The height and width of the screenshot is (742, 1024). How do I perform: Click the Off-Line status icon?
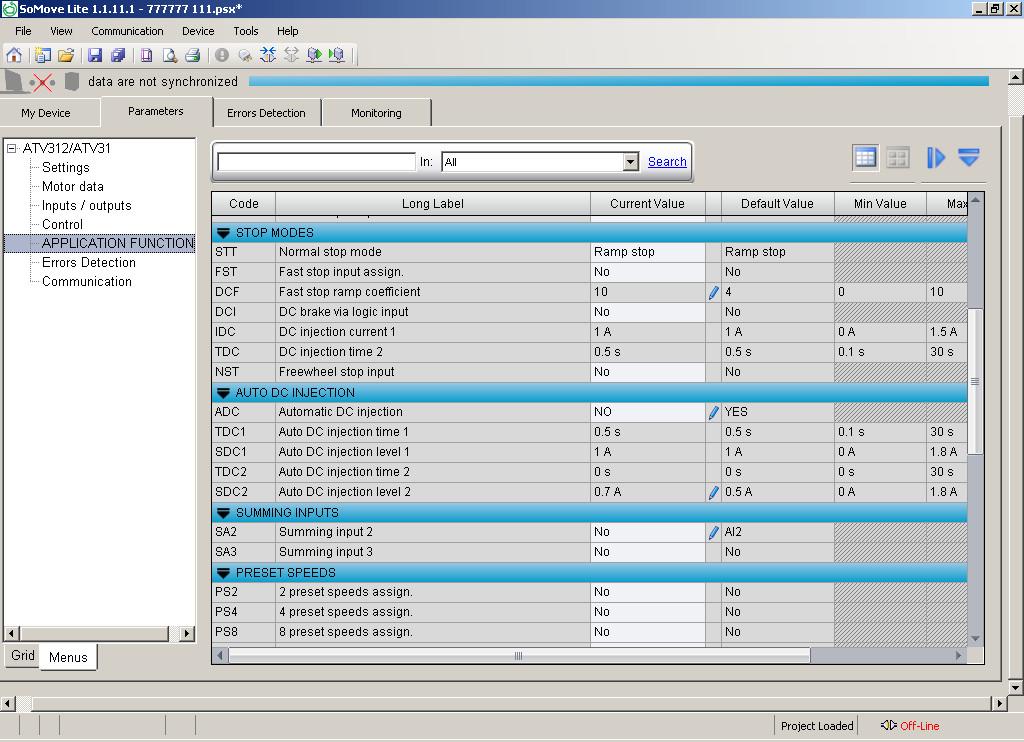pyautogui.click(x=888, y=726)
